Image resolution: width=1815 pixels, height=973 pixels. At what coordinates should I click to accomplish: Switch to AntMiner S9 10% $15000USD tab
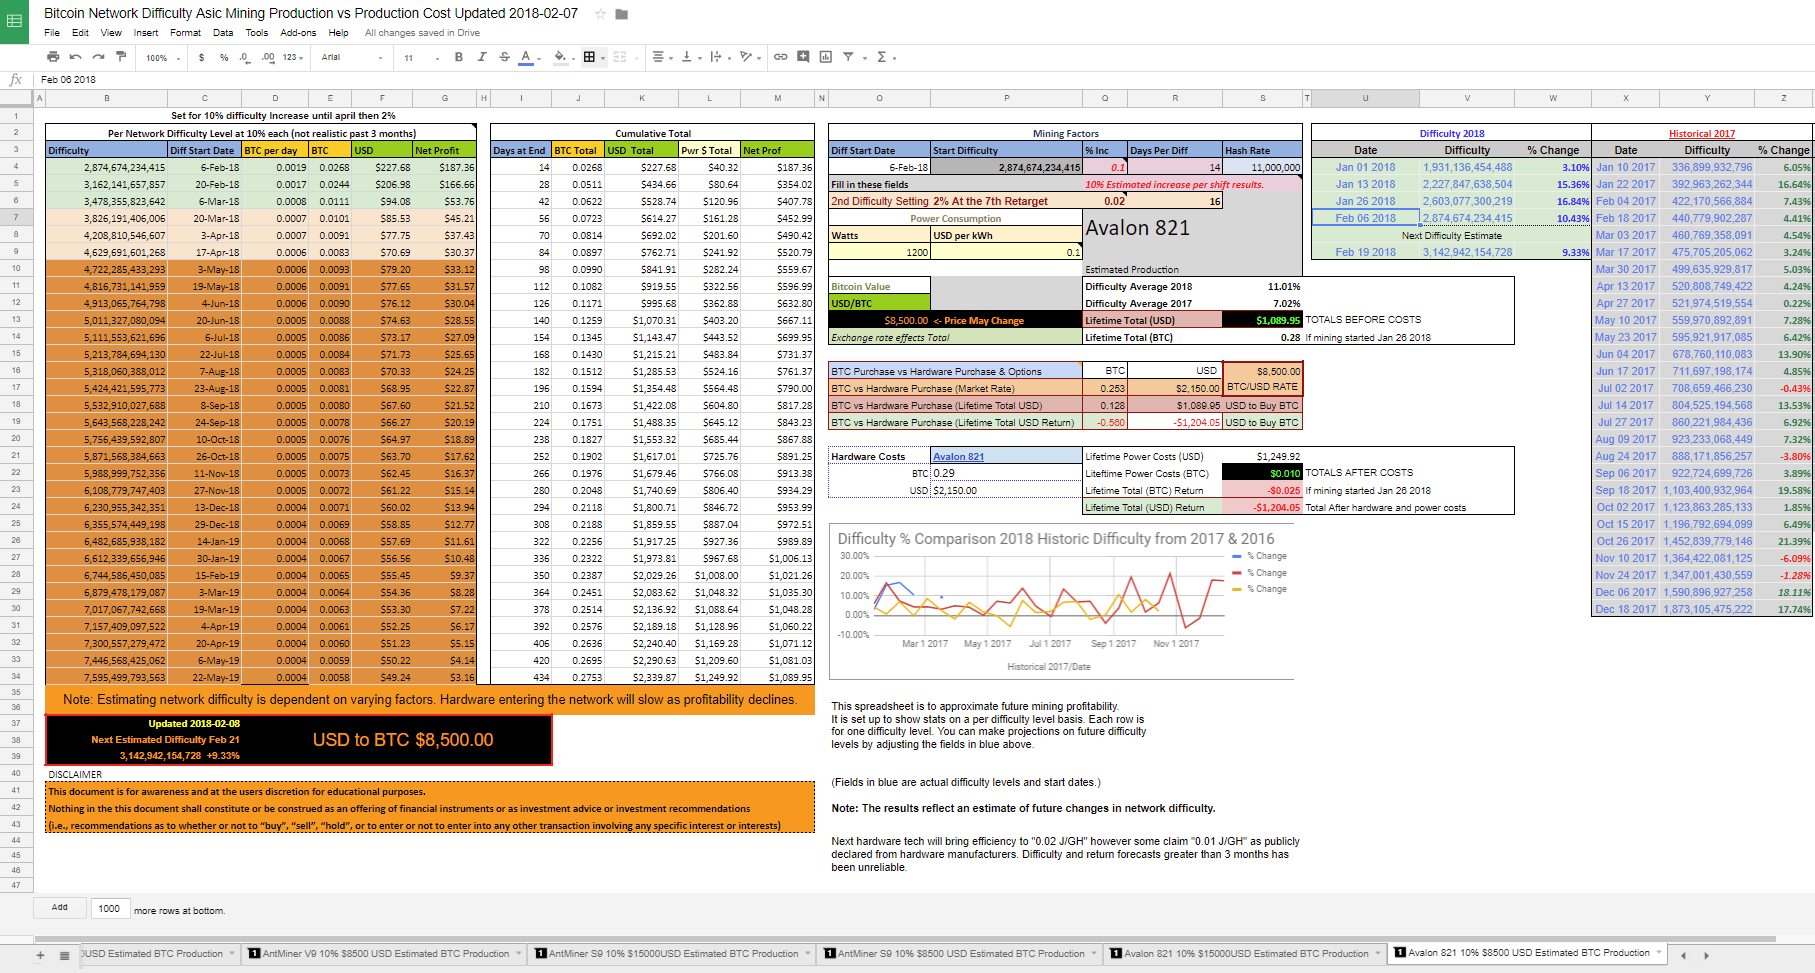click(673, 954)
